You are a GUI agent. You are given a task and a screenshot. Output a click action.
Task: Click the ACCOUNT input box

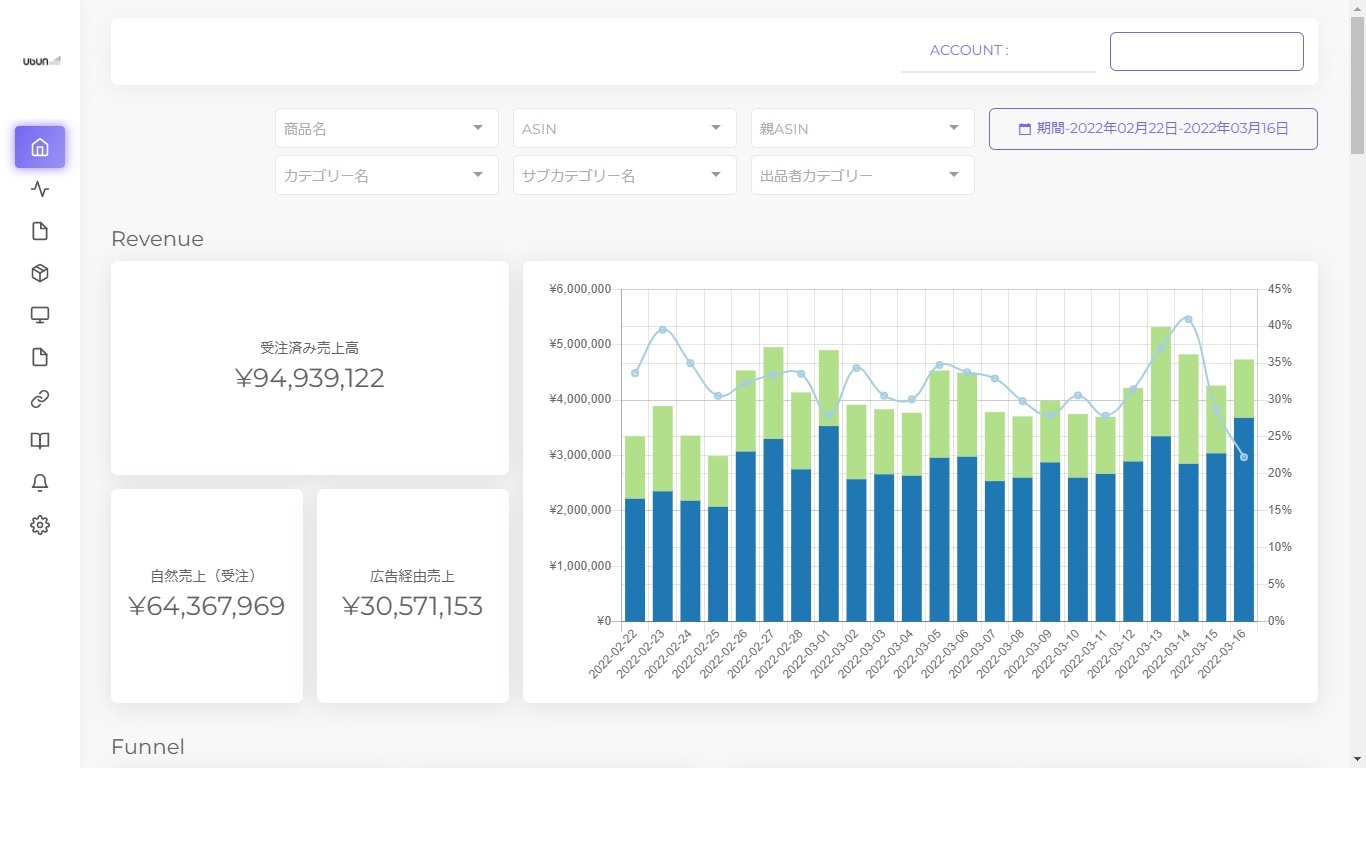pyautogui.click(x=1207, y=51)
